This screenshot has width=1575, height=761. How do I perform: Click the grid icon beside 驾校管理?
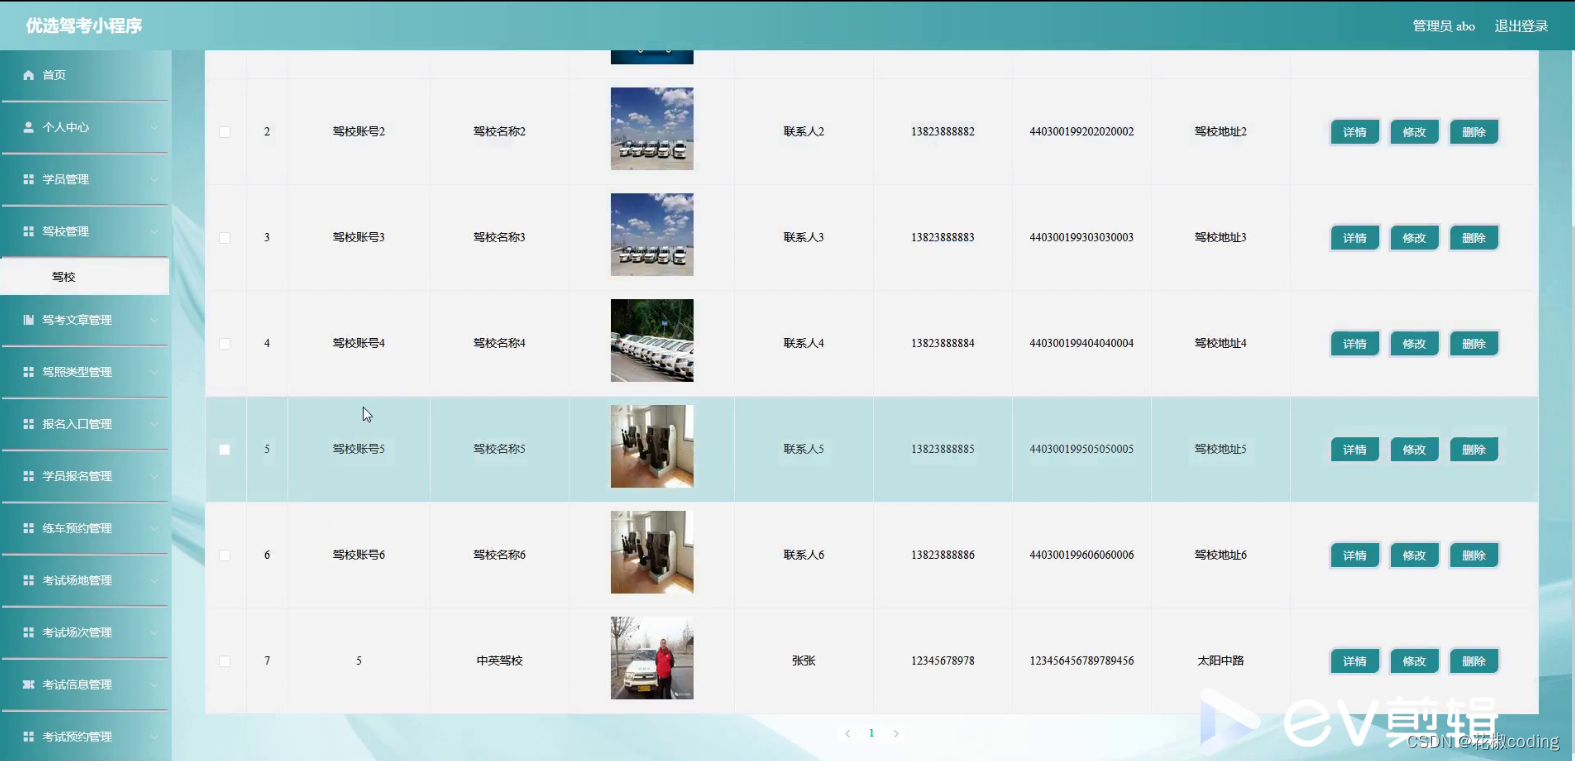pos(28,231)
